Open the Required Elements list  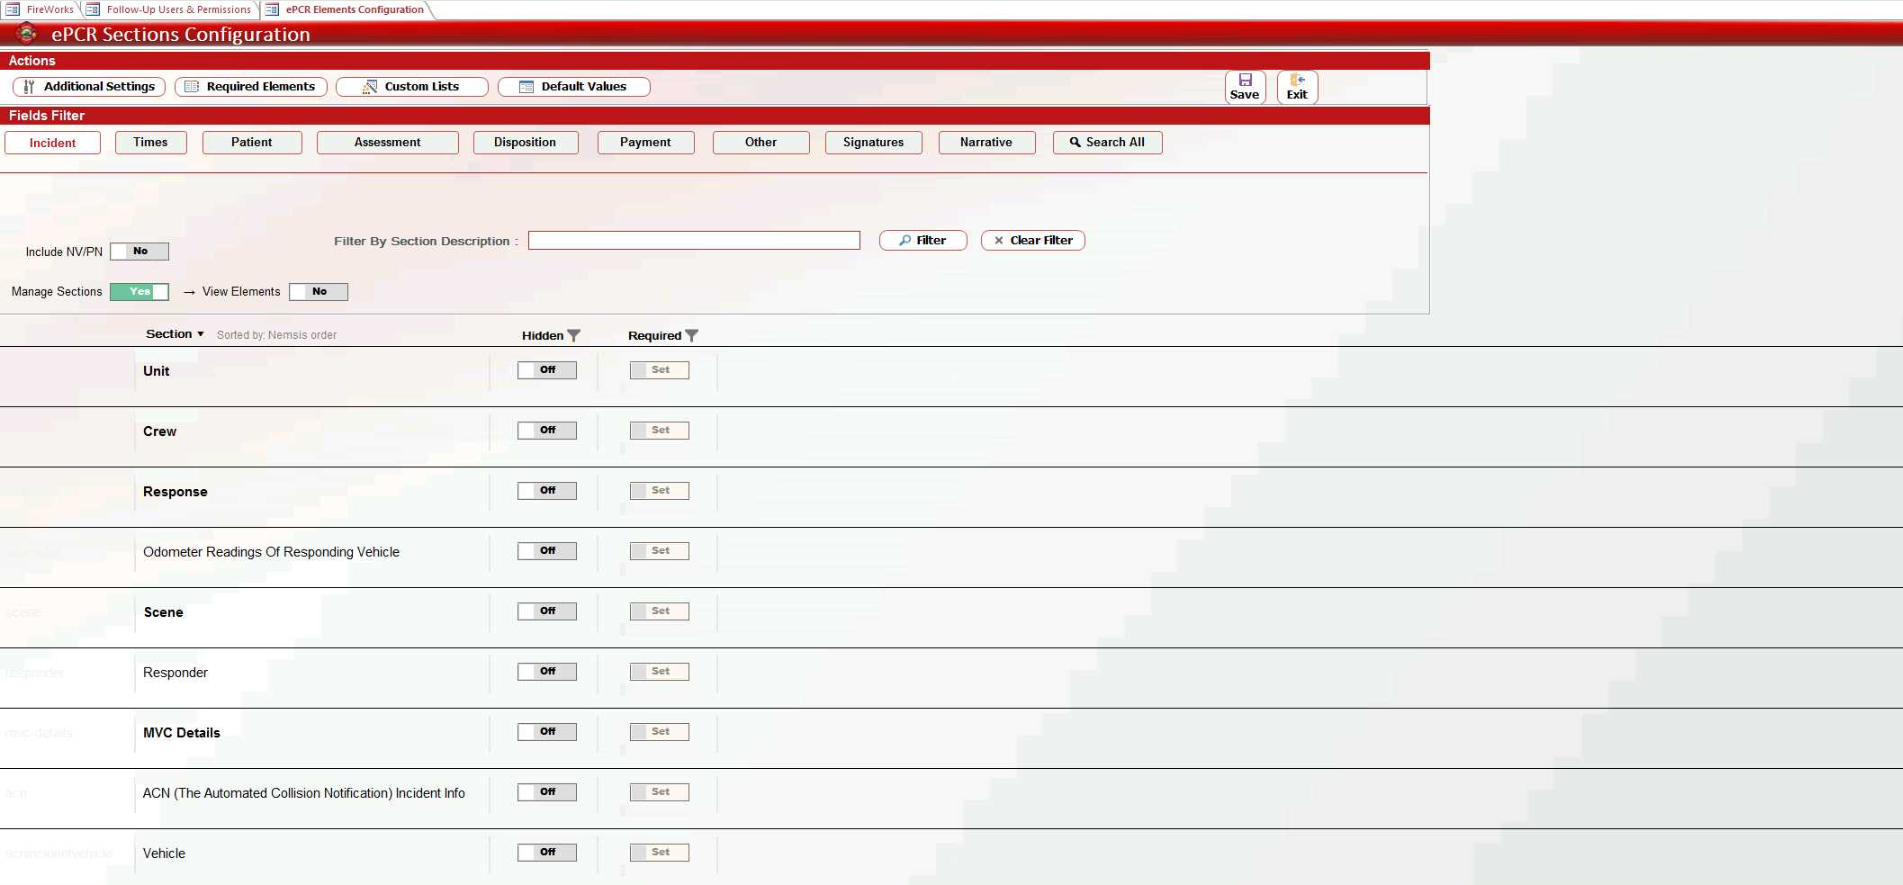(x=251, y=87)
